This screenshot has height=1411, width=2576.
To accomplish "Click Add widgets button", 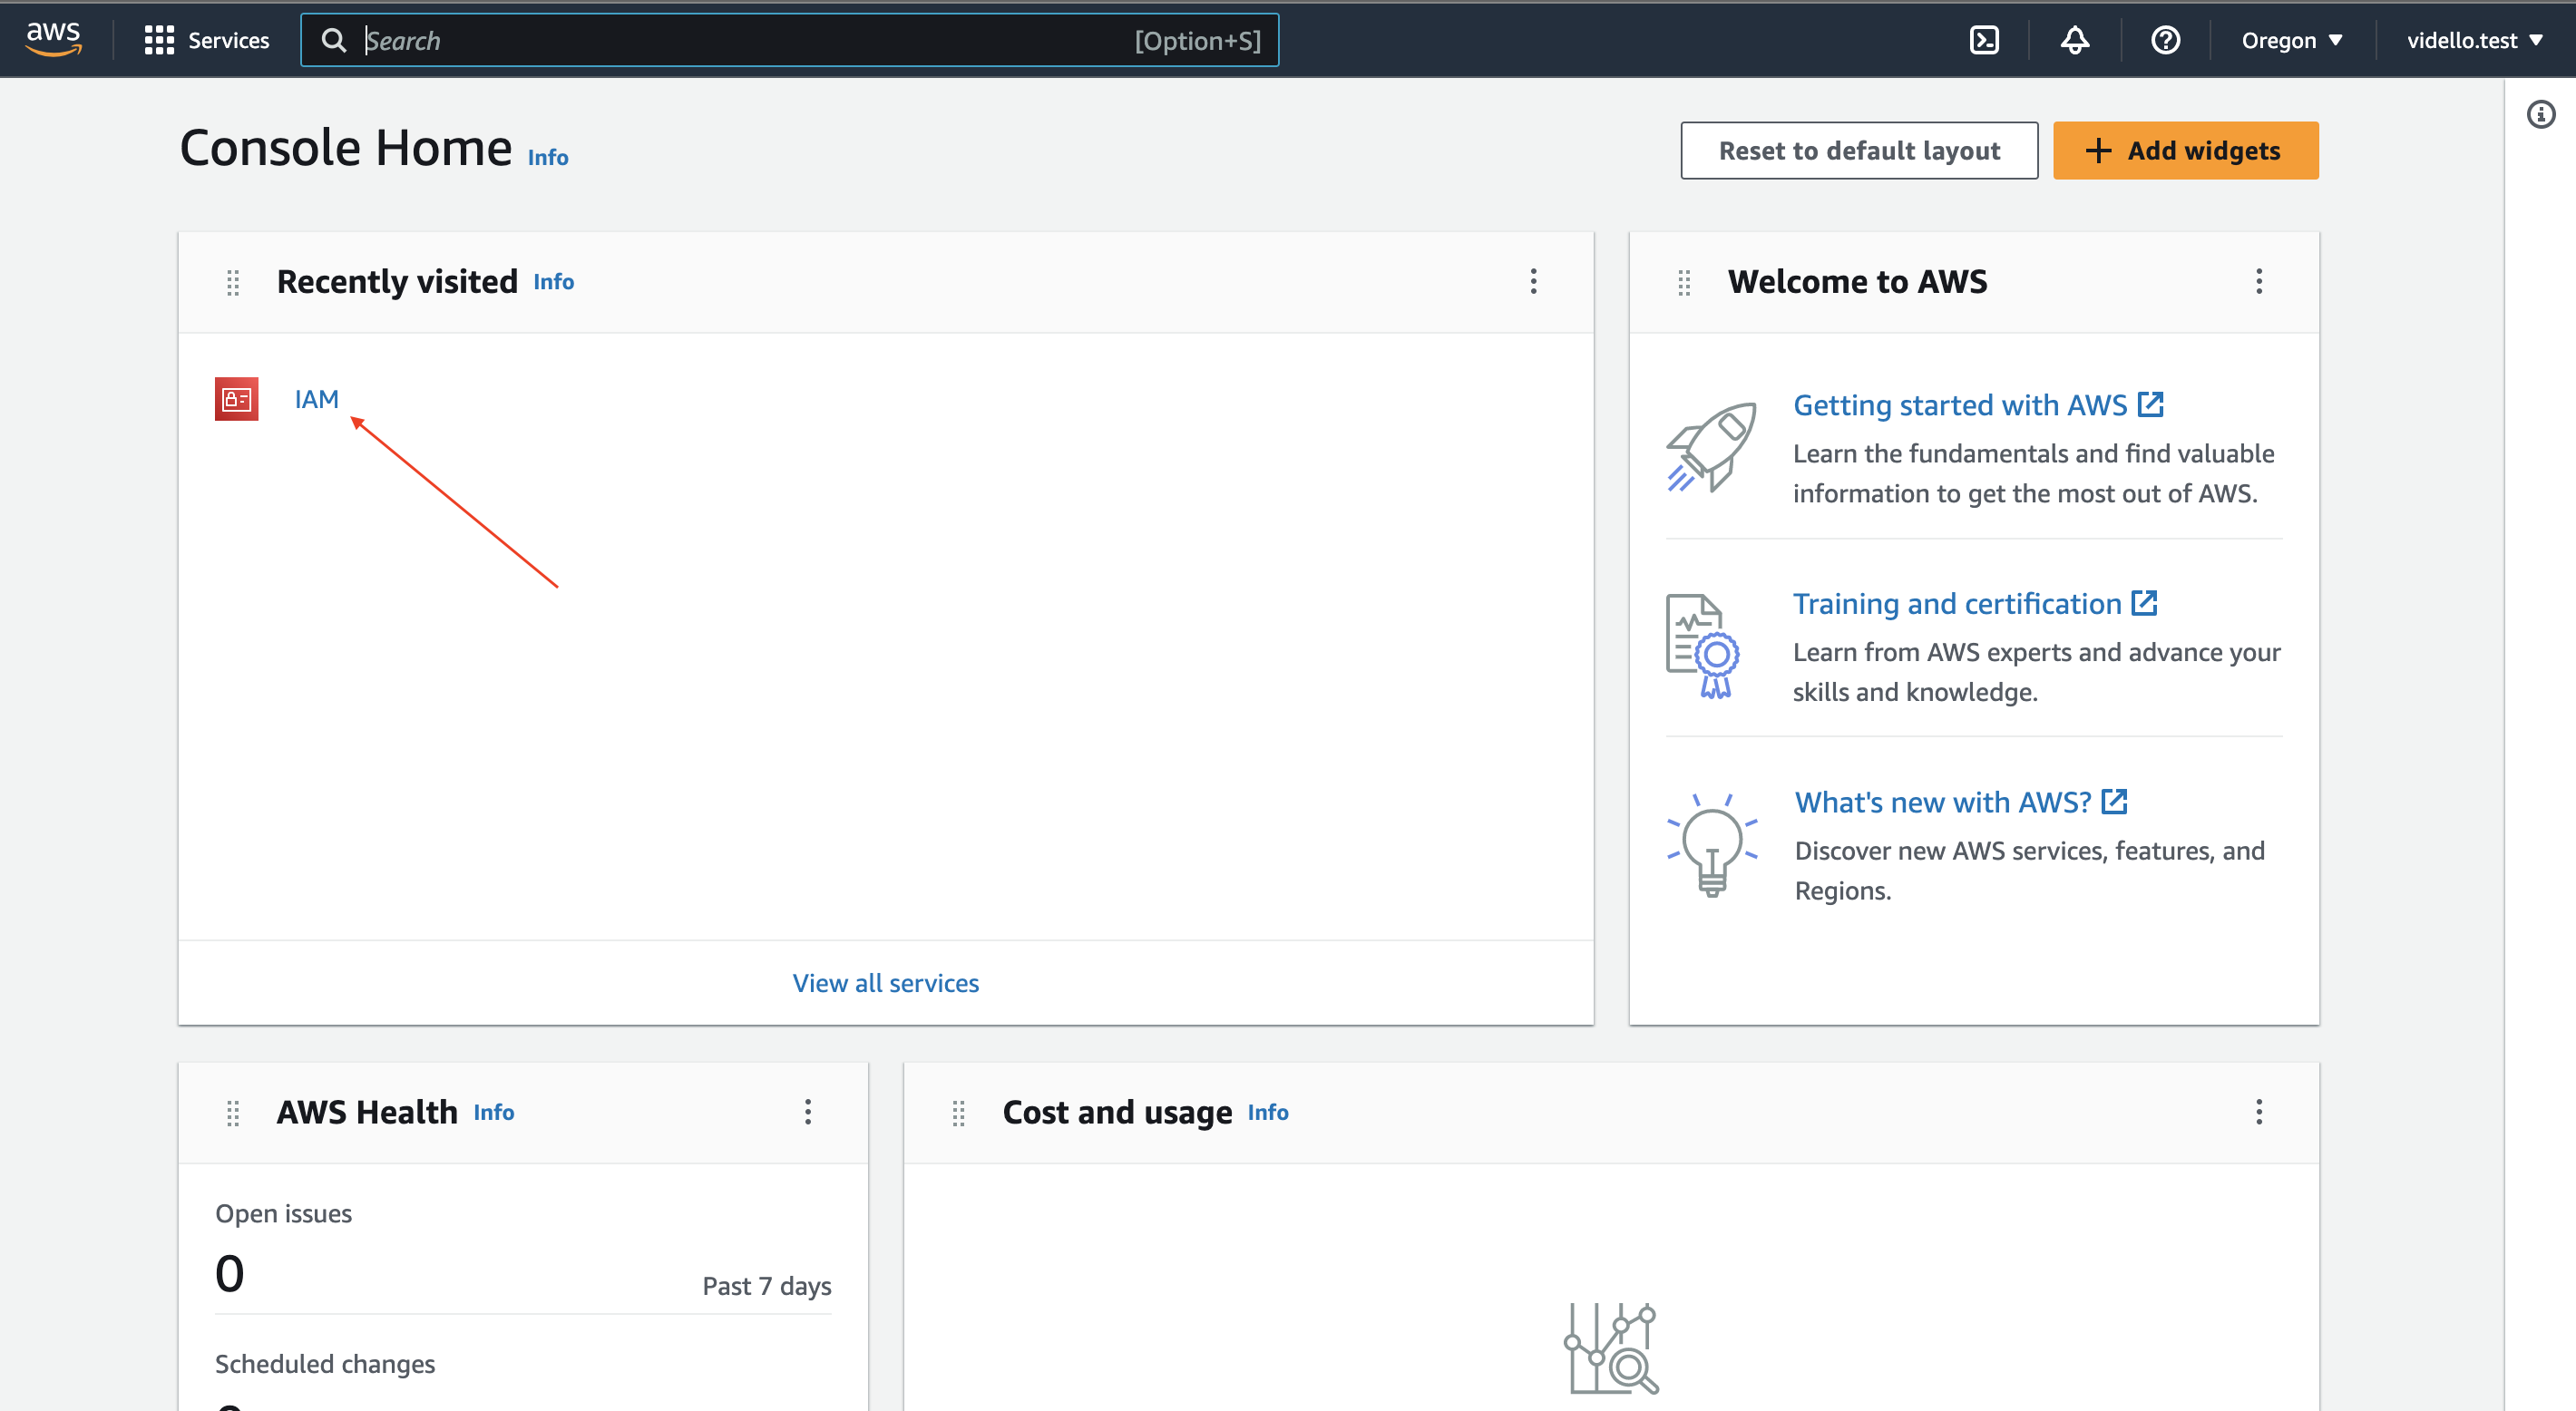I will pos(2185,150).
